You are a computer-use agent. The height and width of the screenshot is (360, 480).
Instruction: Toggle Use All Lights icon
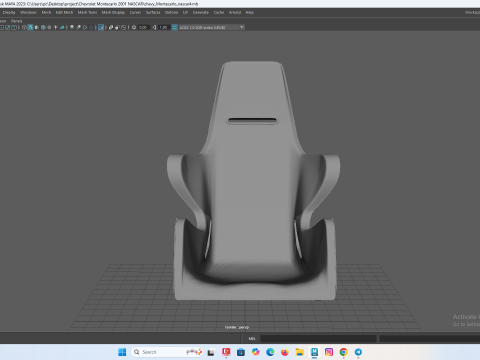[x=55, y=27]
